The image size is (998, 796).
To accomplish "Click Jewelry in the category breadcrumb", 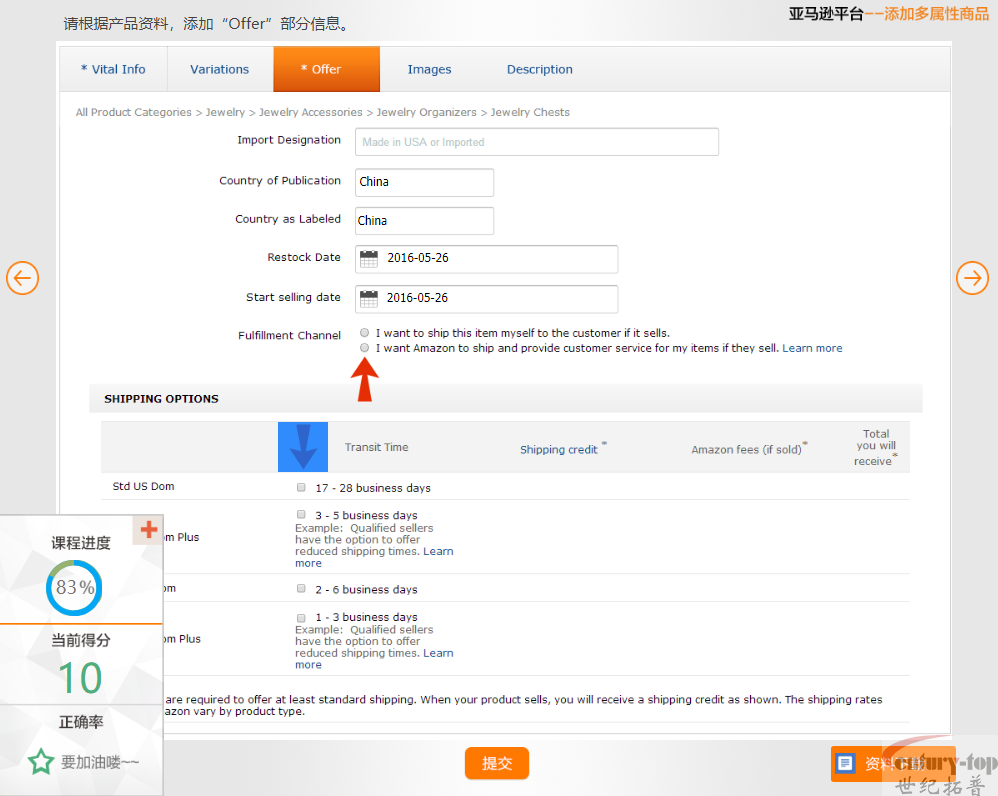I will pos(225,112).
